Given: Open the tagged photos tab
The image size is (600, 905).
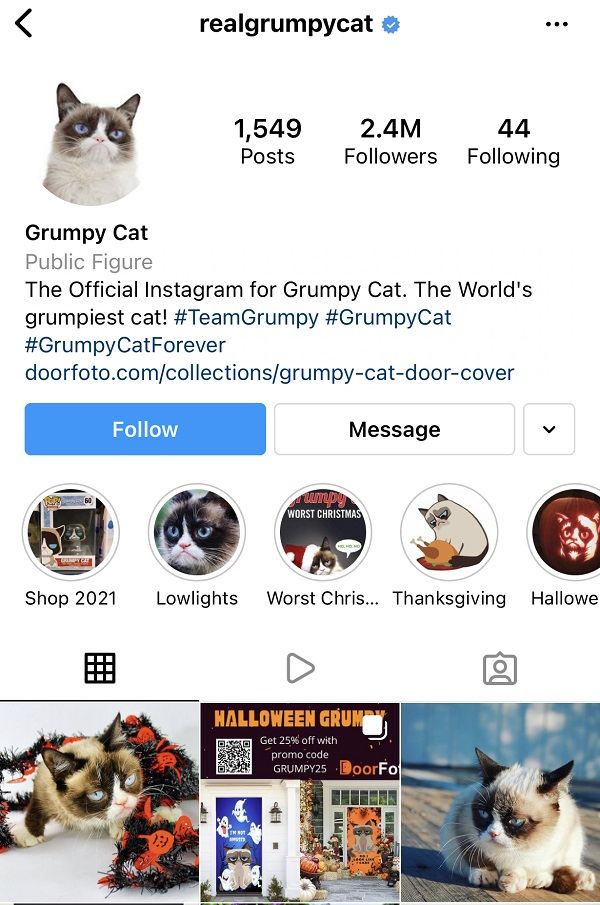Looking at the screenshot, I should click(500, 668).
